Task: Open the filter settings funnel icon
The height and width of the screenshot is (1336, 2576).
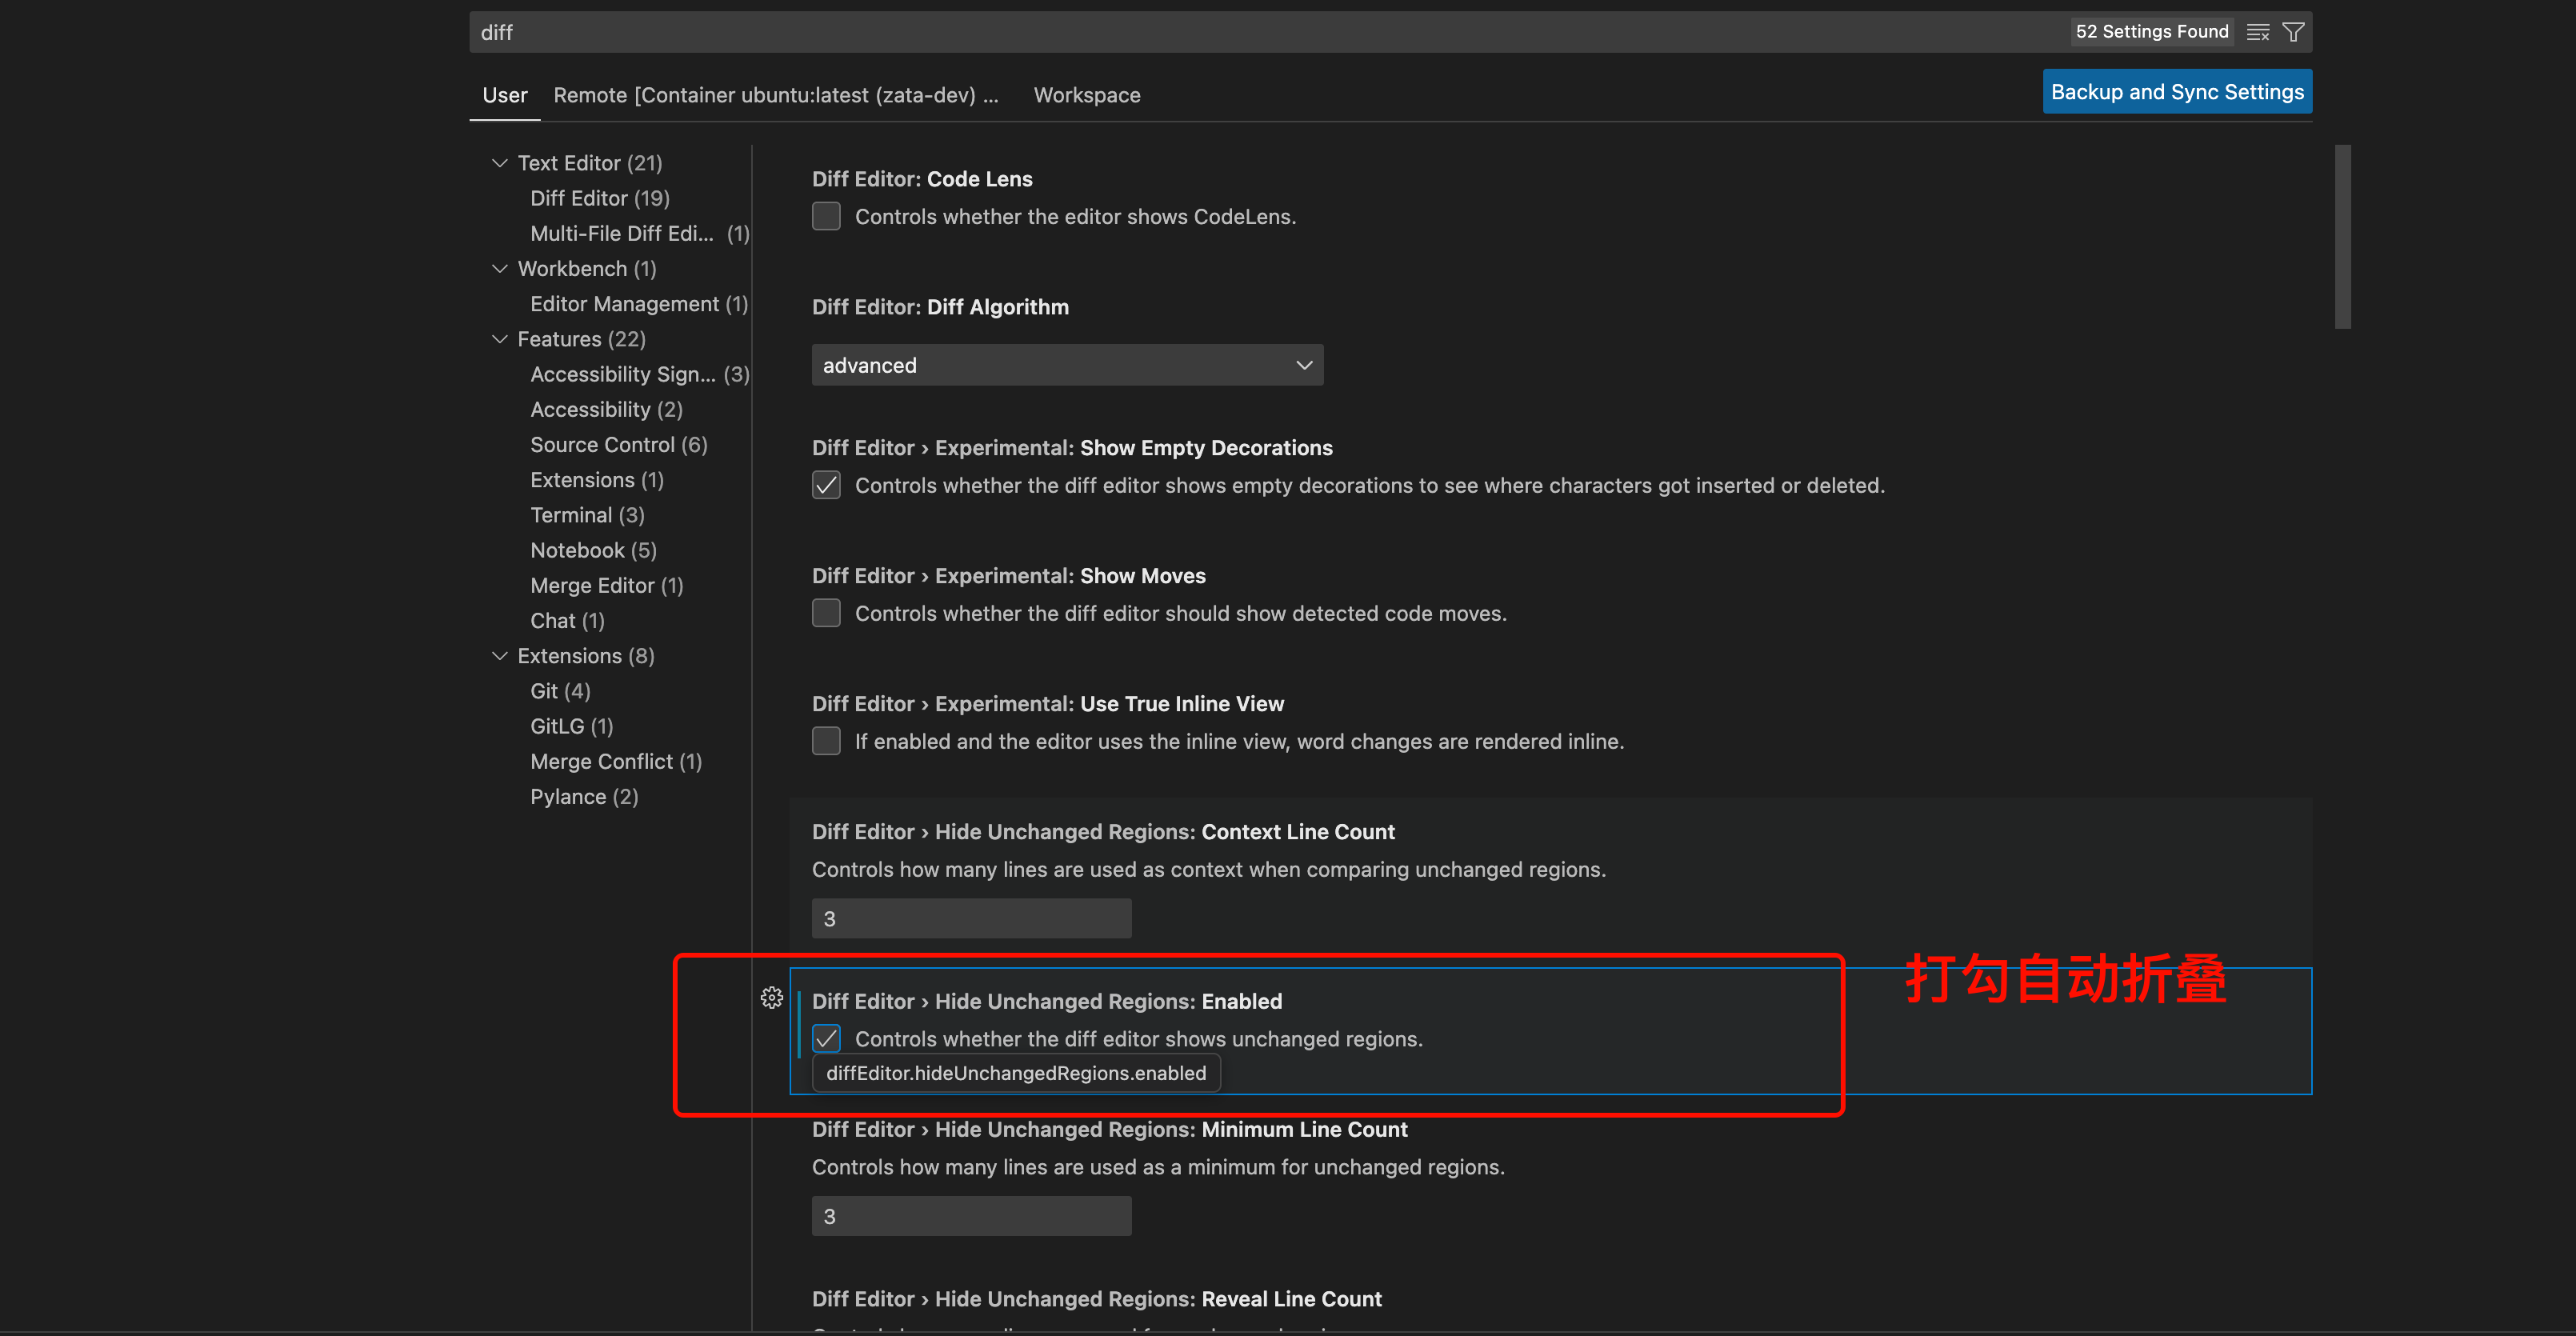Action: pyautogui.click(x=2293, y=32)
